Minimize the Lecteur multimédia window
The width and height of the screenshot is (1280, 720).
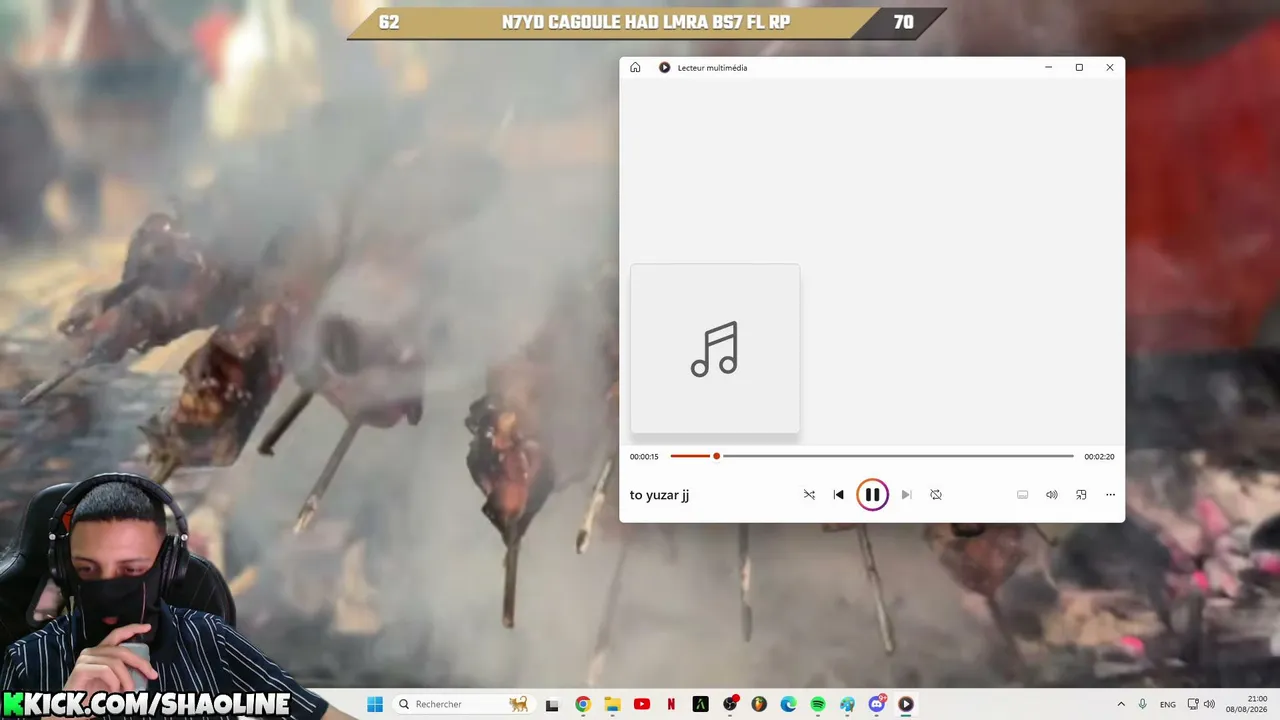[x=1048, y=68]
